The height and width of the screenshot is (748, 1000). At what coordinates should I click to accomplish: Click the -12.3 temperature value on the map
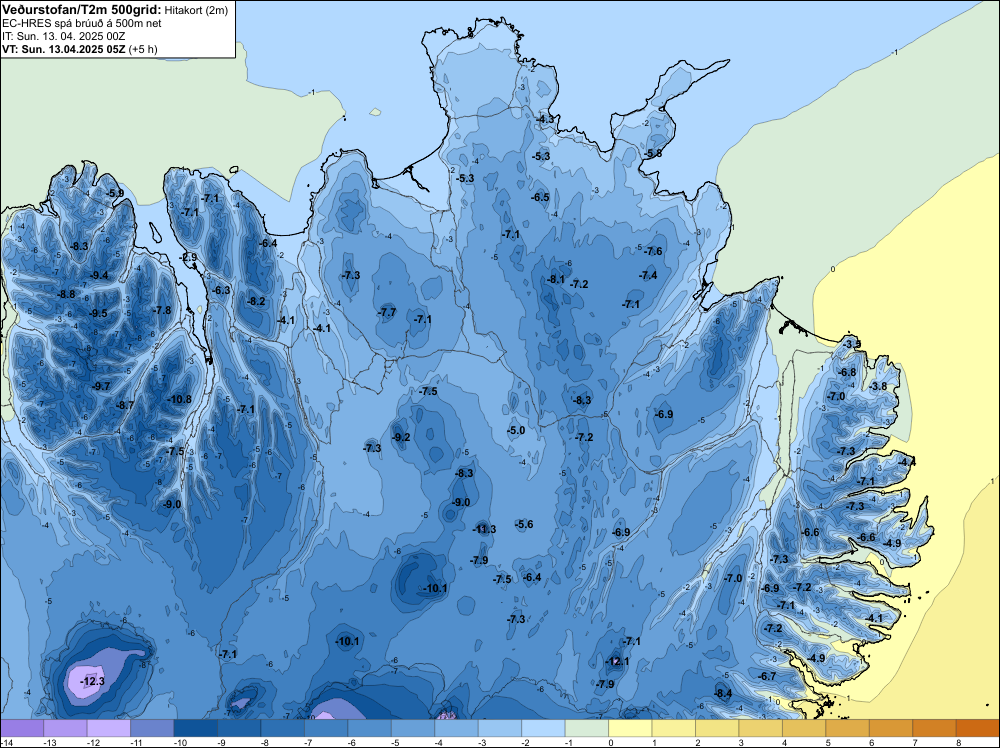point(92,682)
